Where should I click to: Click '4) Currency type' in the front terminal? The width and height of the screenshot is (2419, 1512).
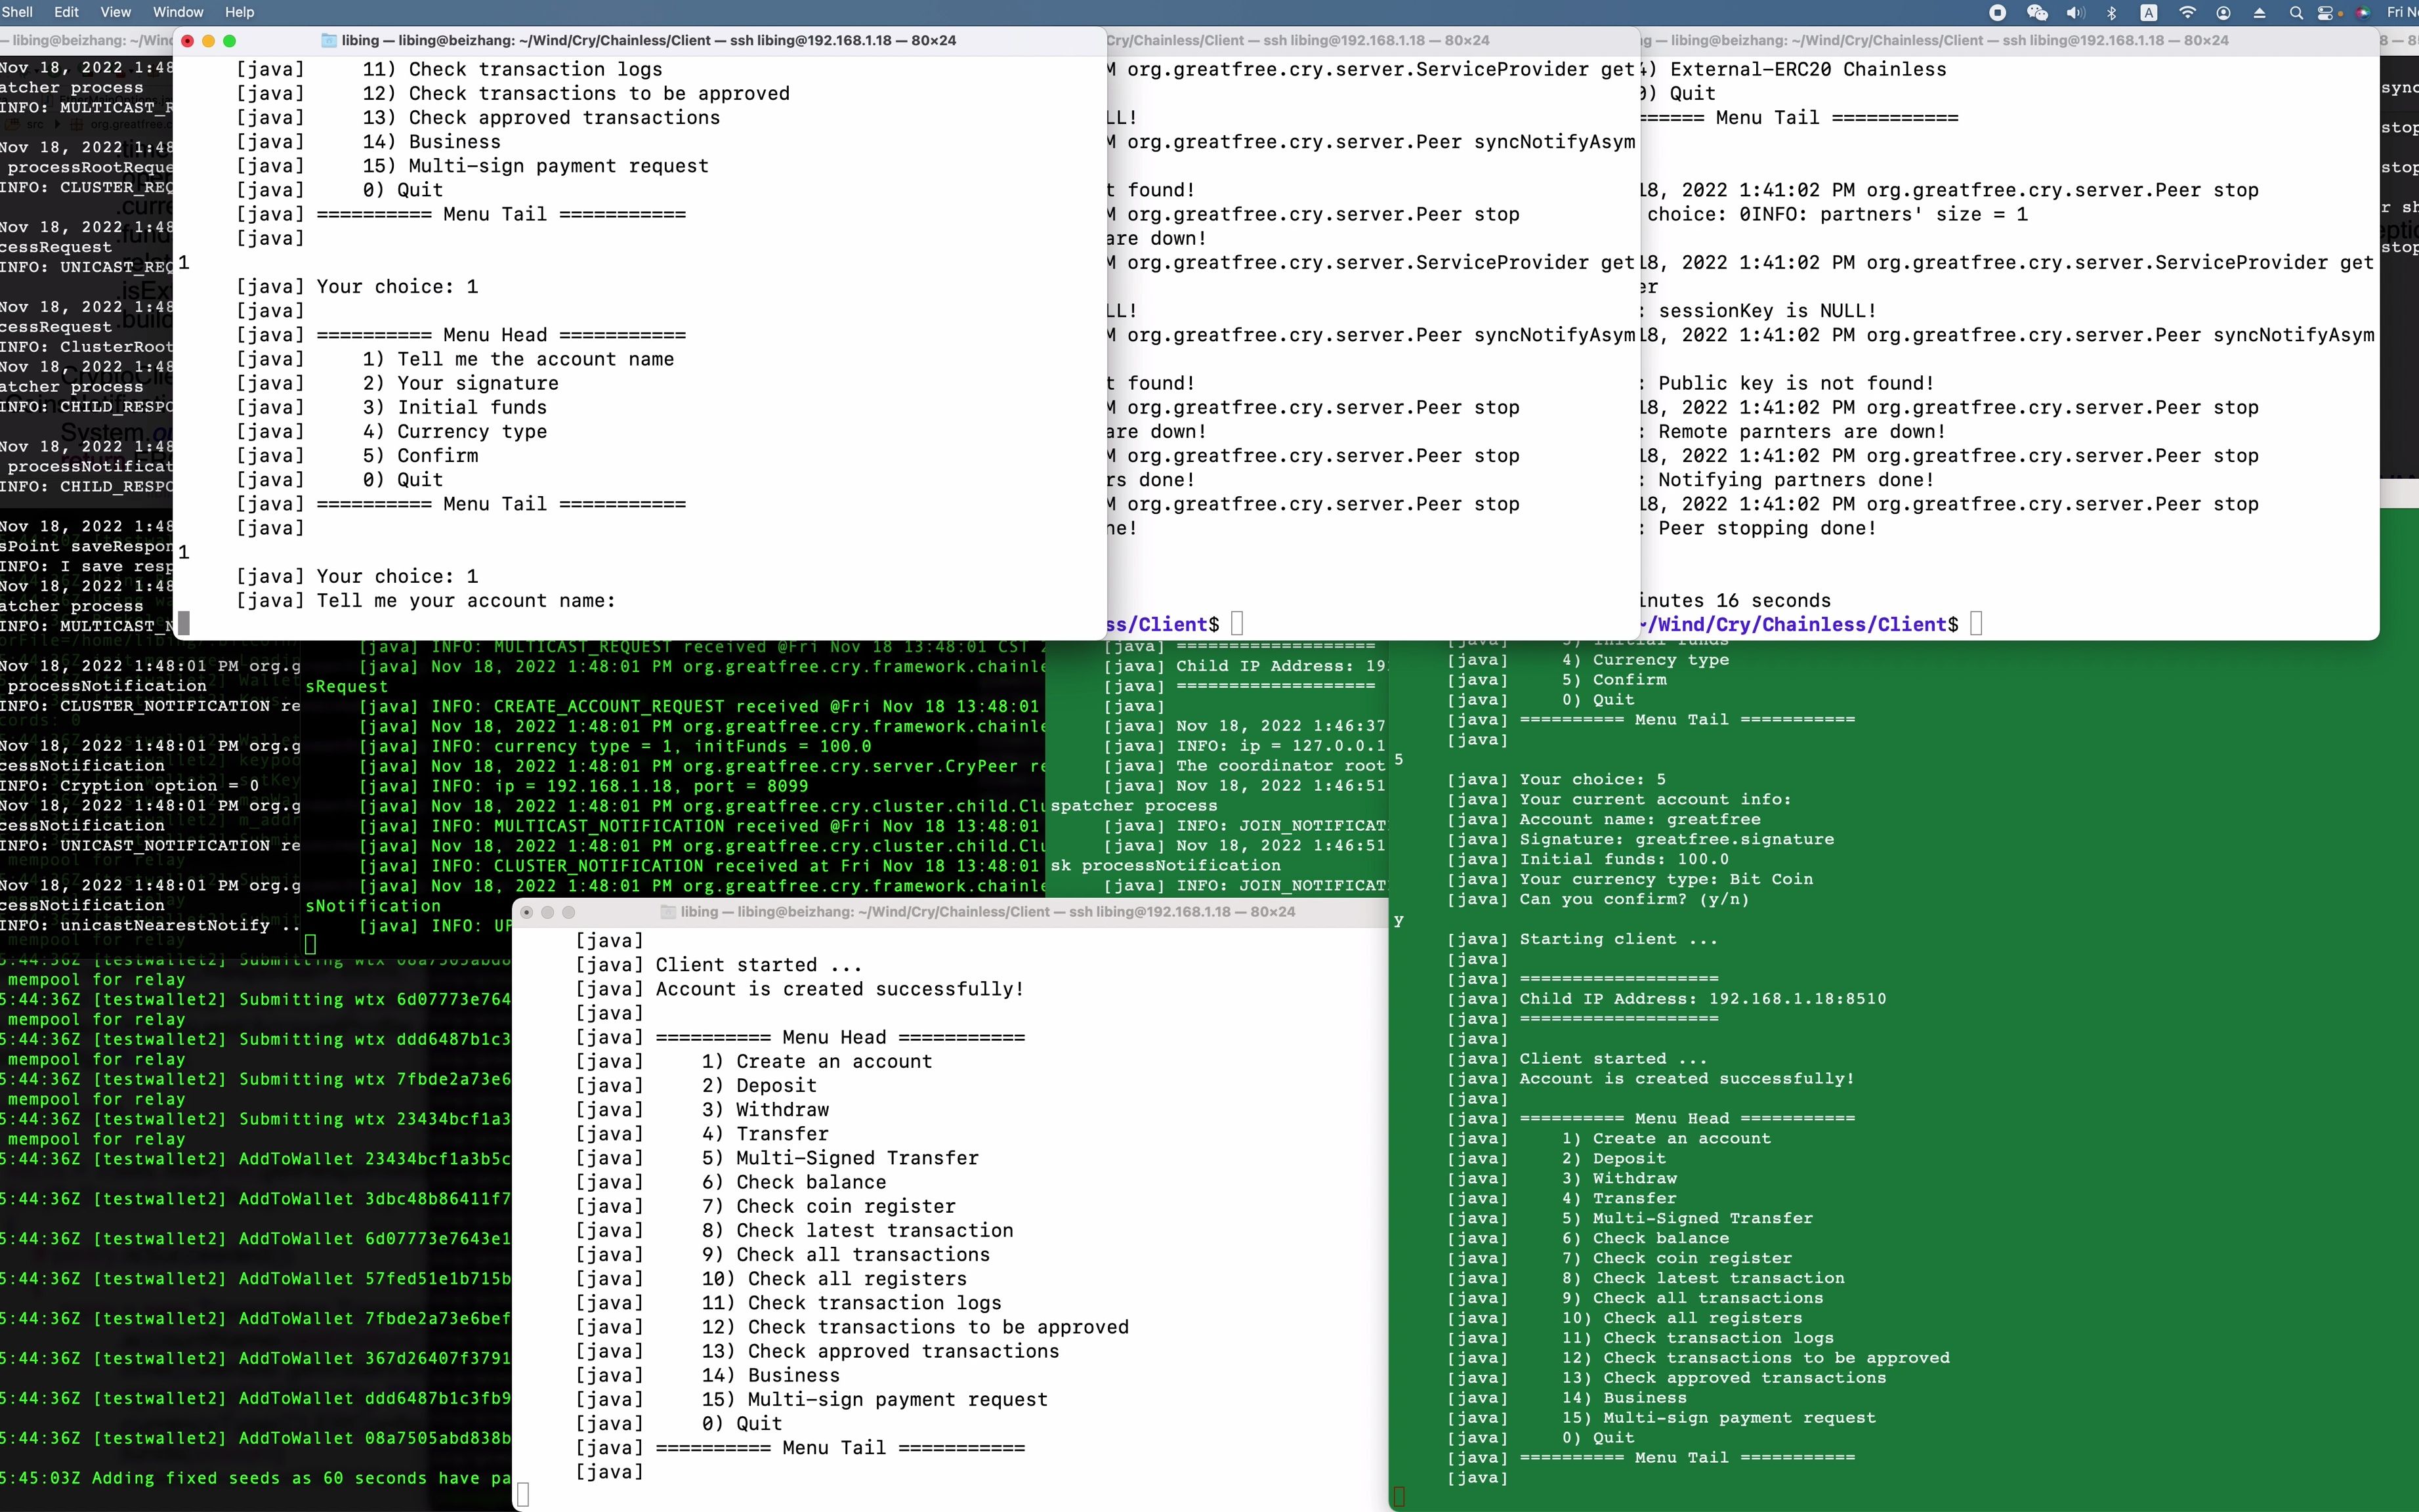click(x=455, y=432)
